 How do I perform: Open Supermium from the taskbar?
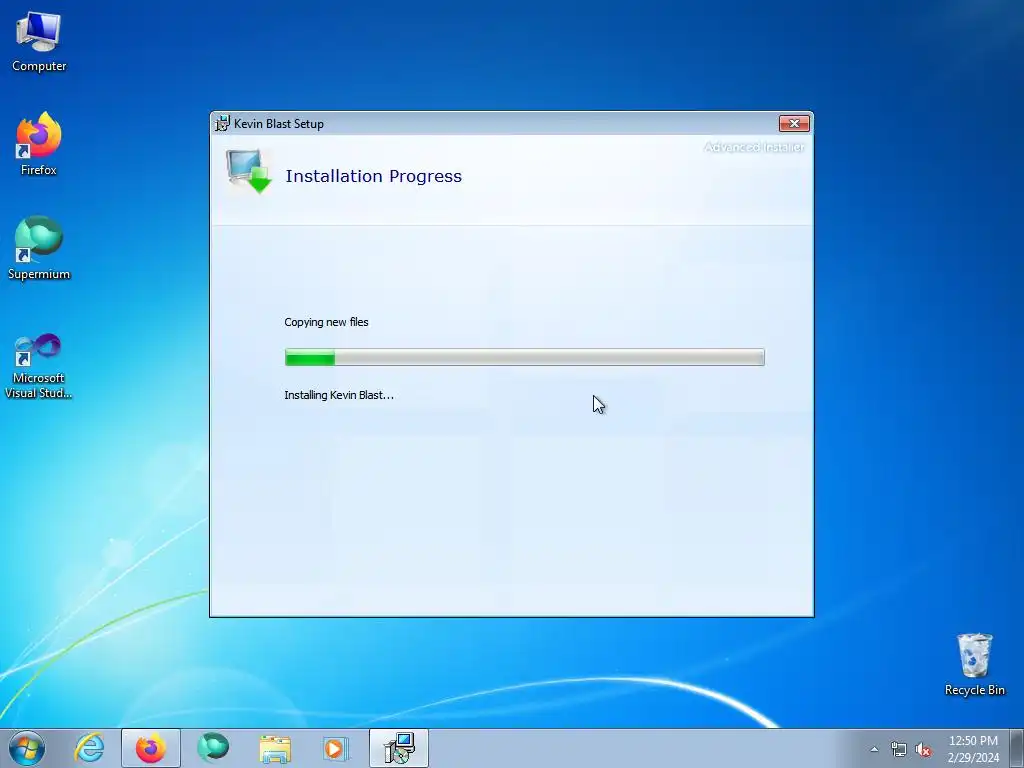tap(213, 748)
